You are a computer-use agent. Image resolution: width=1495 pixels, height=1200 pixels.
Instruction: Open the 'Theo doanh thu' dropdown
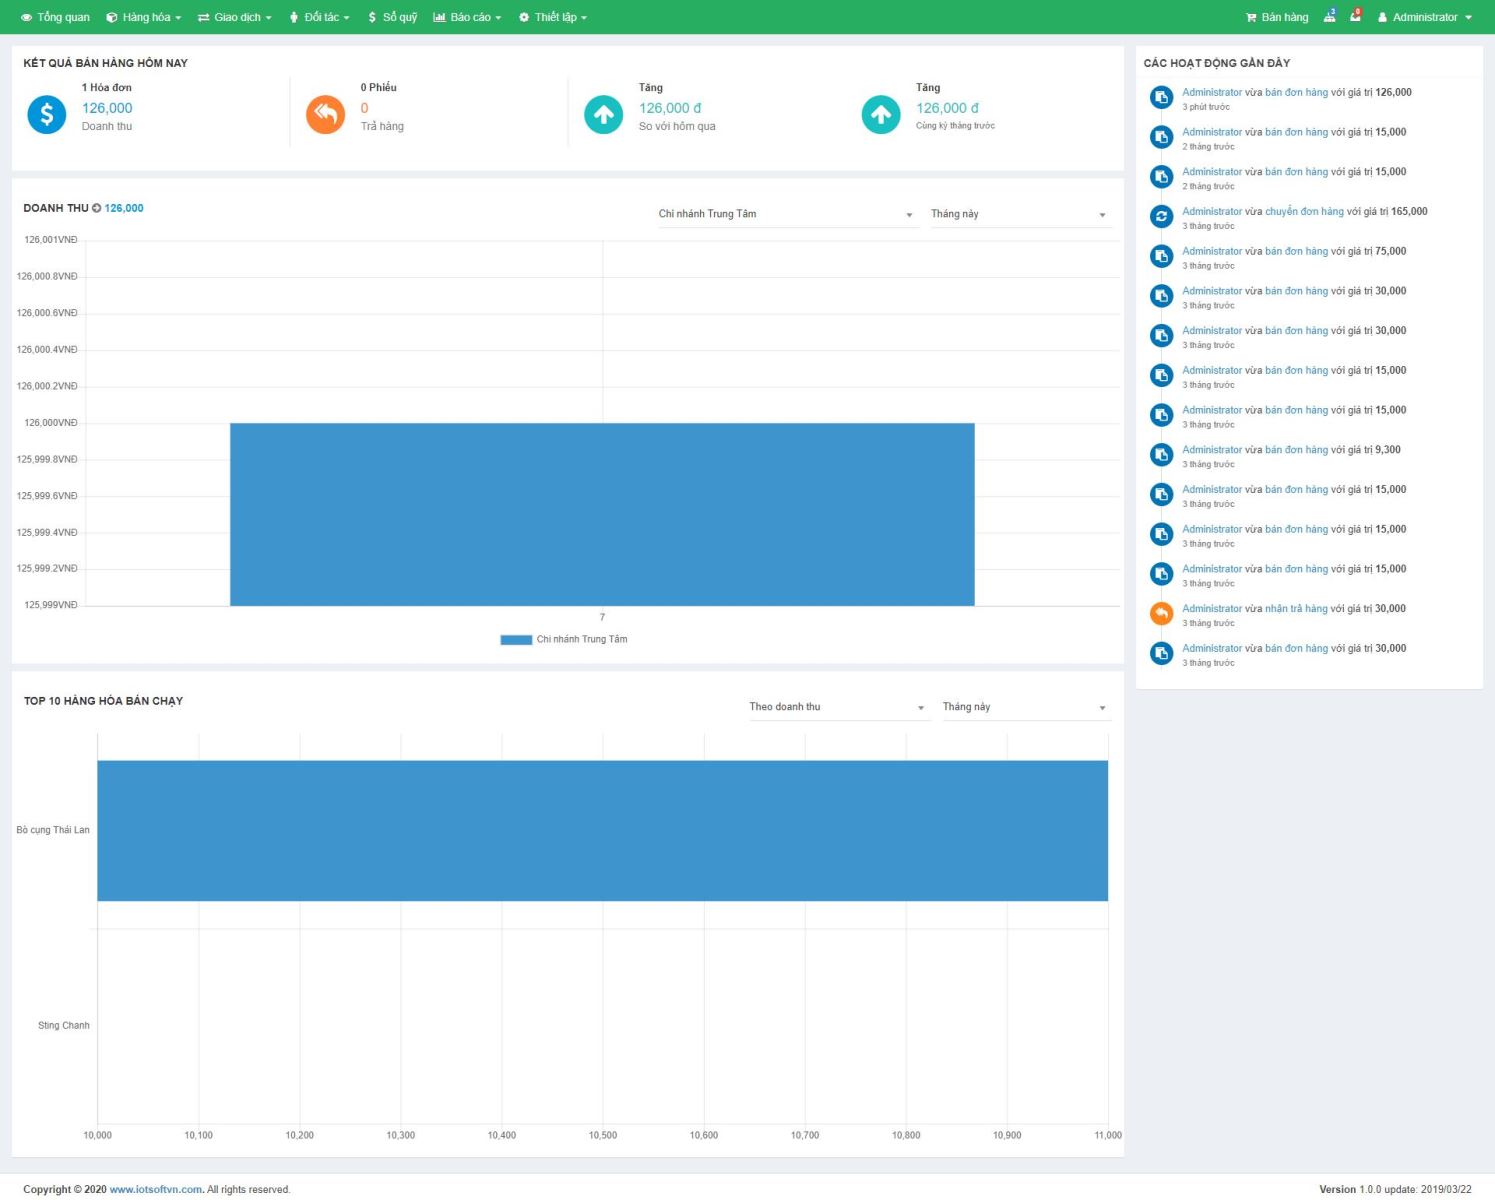pyautogui.click(x=837, y=707)
